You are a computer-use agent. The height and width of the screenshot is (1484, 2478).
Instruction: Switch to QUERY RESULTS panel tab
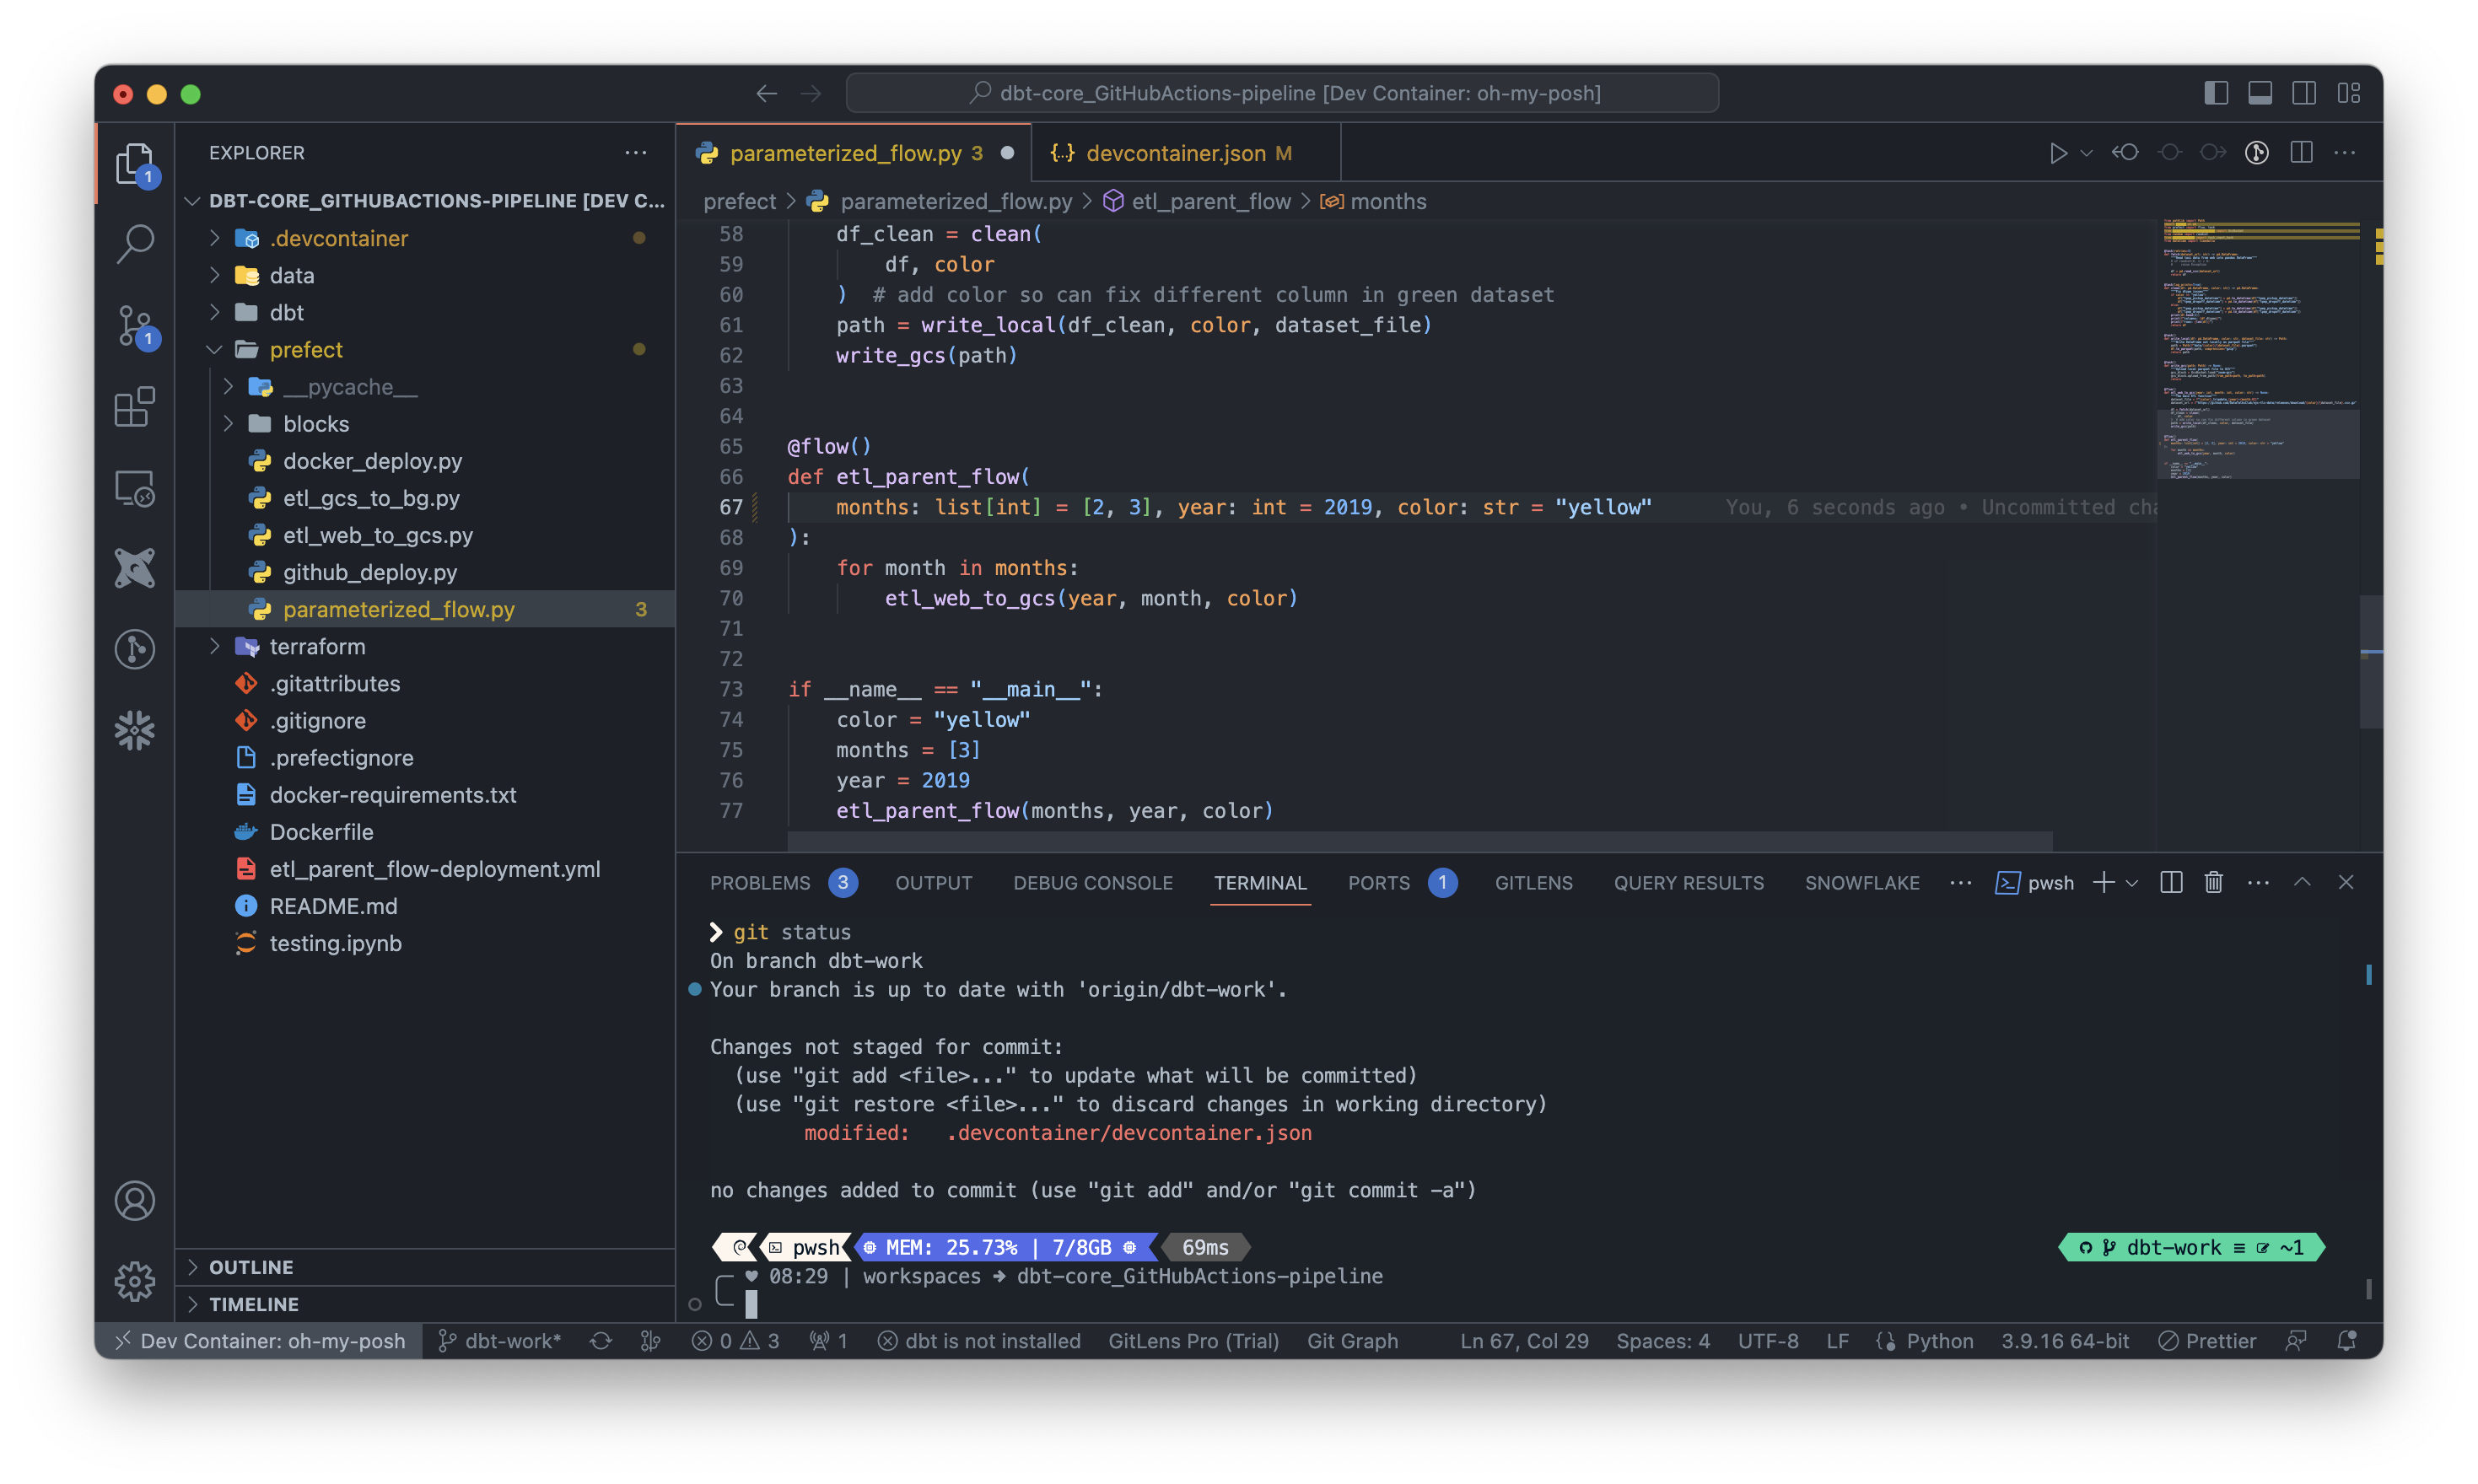[1688, 882]
